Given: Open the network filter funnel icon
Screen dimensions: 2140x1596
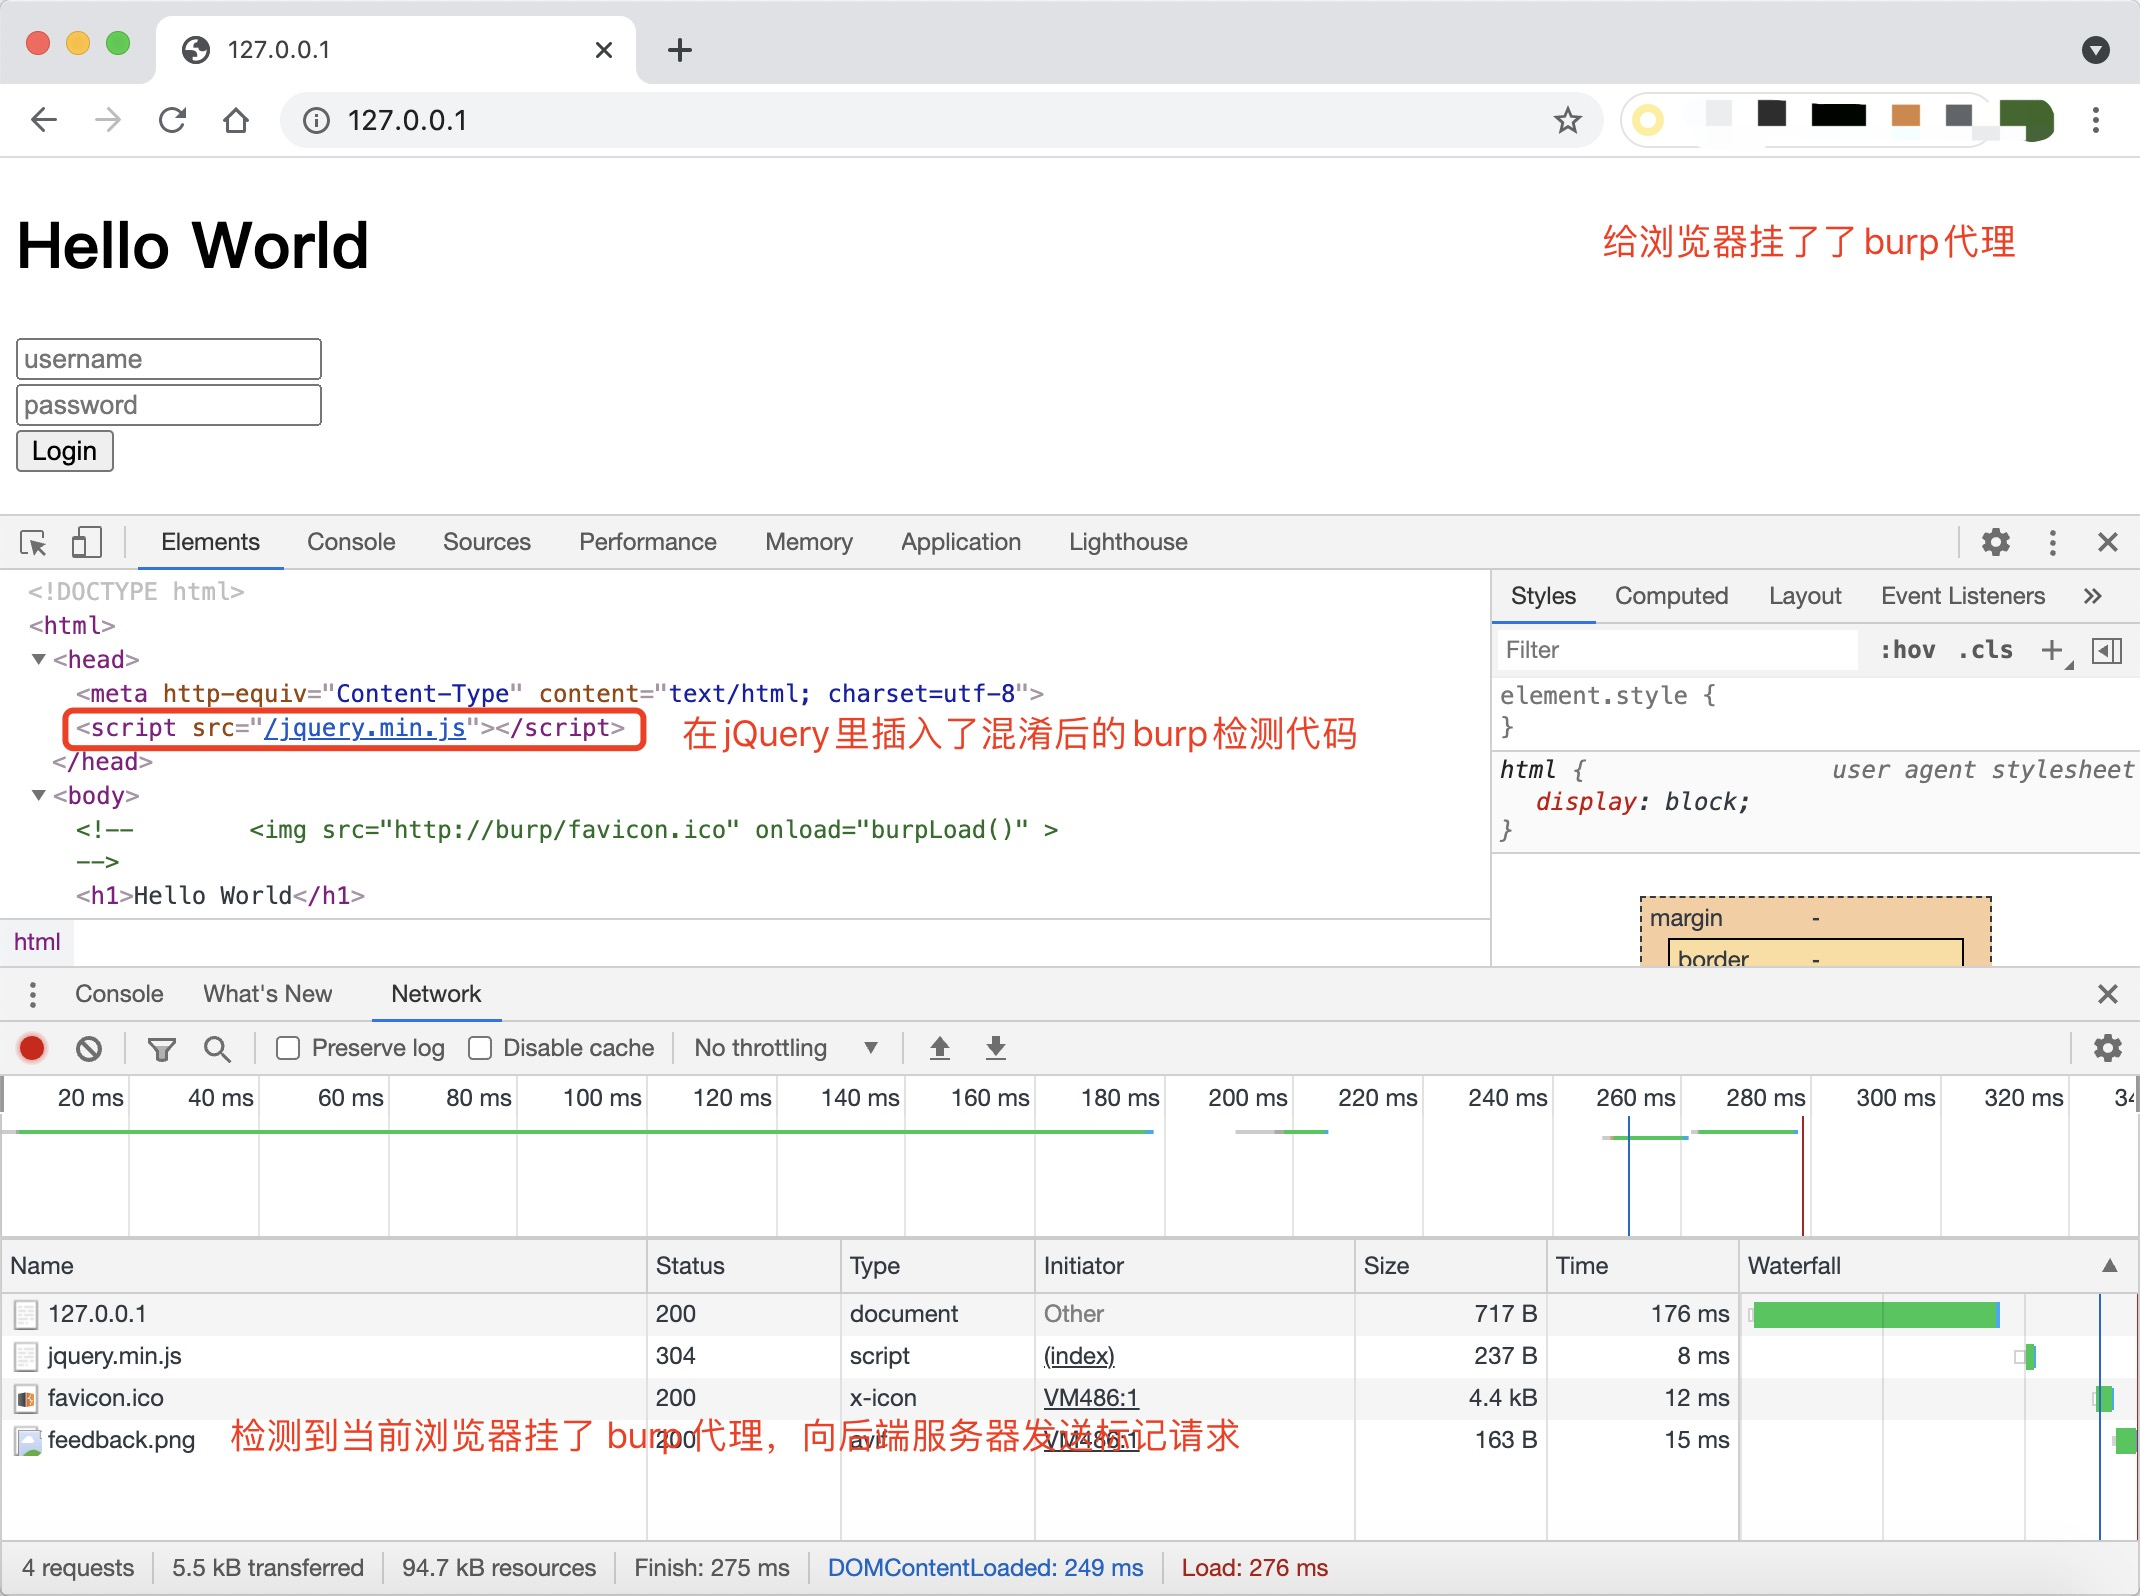Looking at the screenshot, I should point(161,1048).
